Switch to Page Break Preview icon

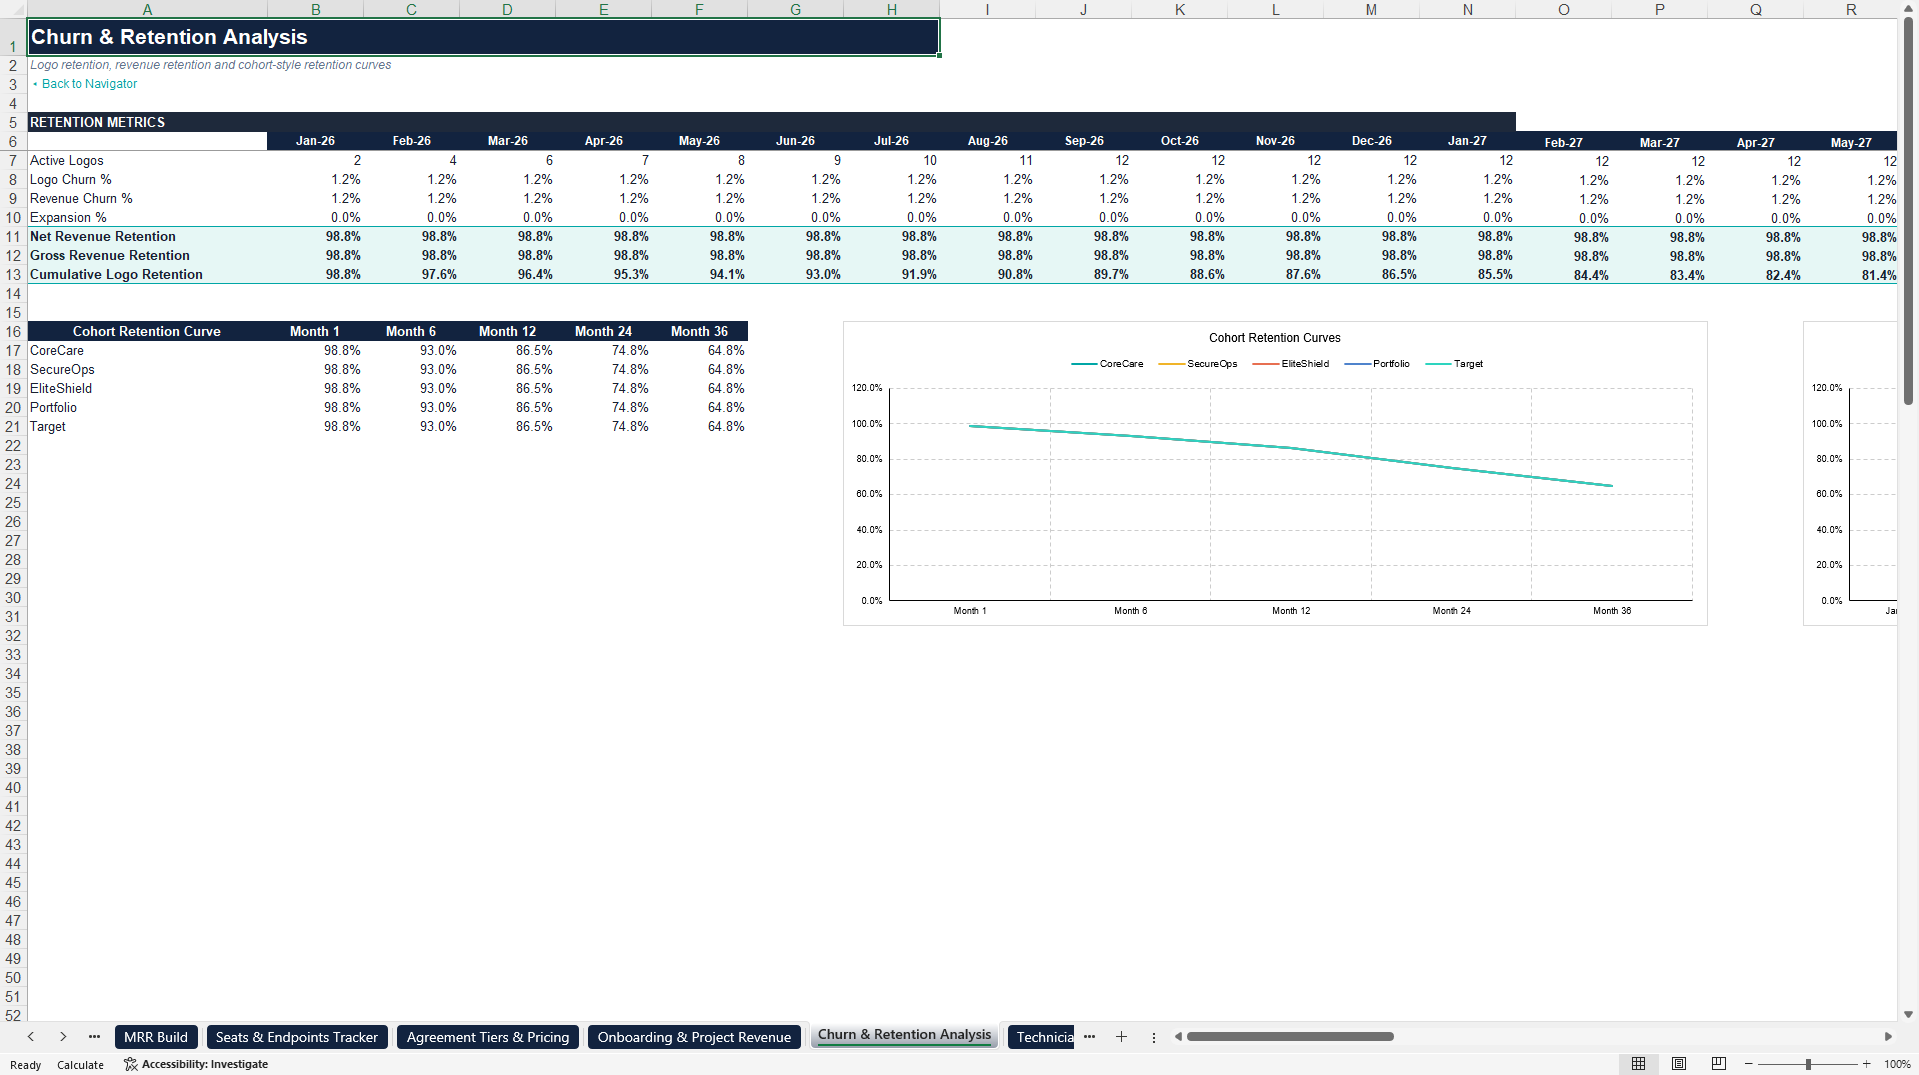coord(1718,1064)
